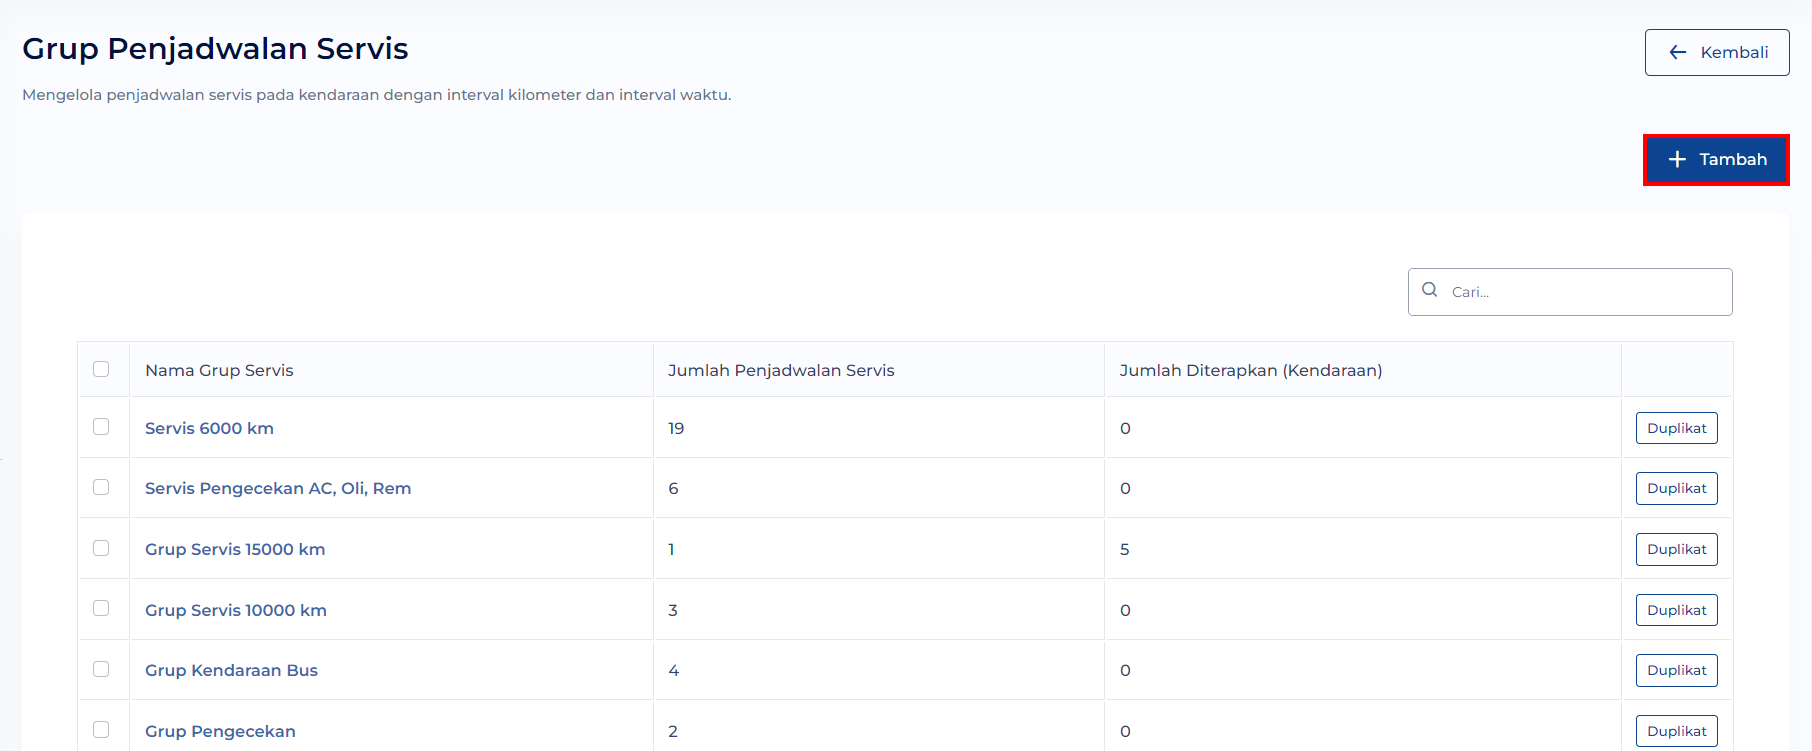Check the Grup Servis 10000 km checkbox

tap(101, 608)
